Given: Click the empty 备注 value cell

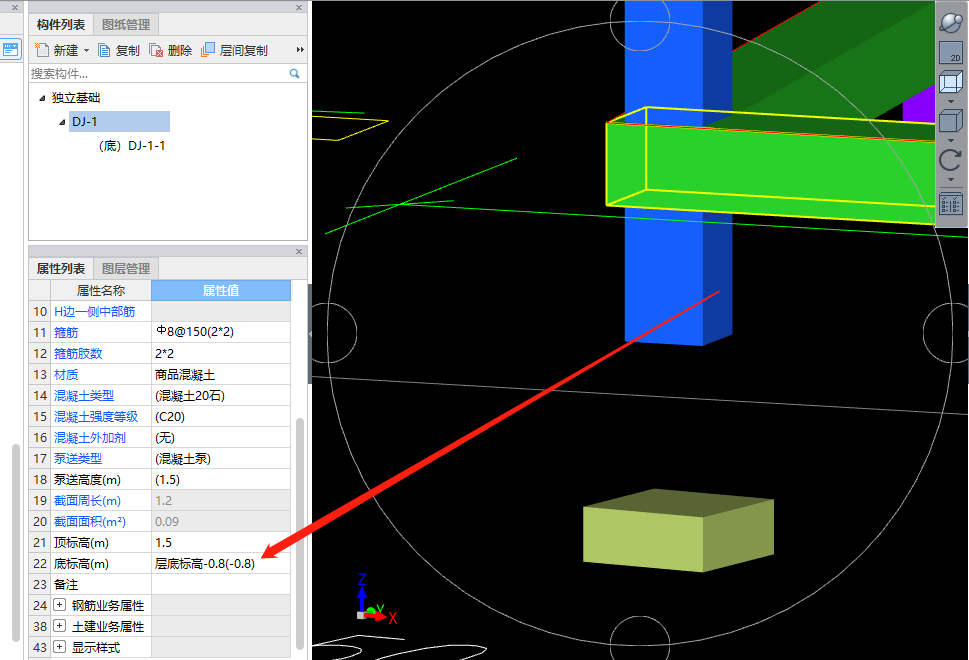Looking at the screenshot, I should coord(221,585).
